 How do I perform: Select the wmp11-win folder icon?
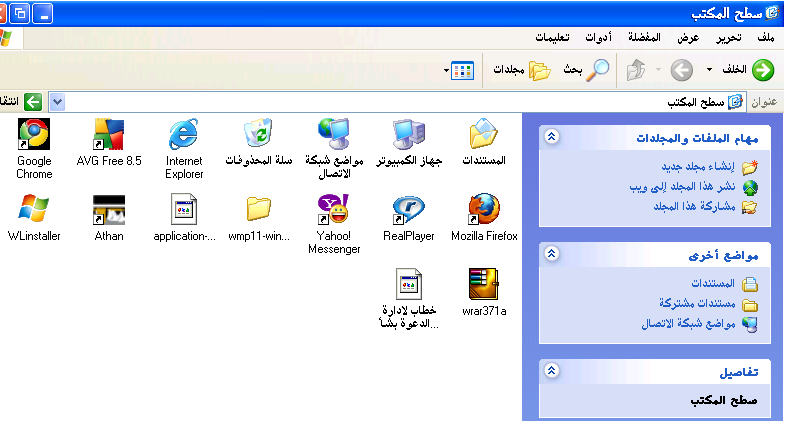coord(259,208)
